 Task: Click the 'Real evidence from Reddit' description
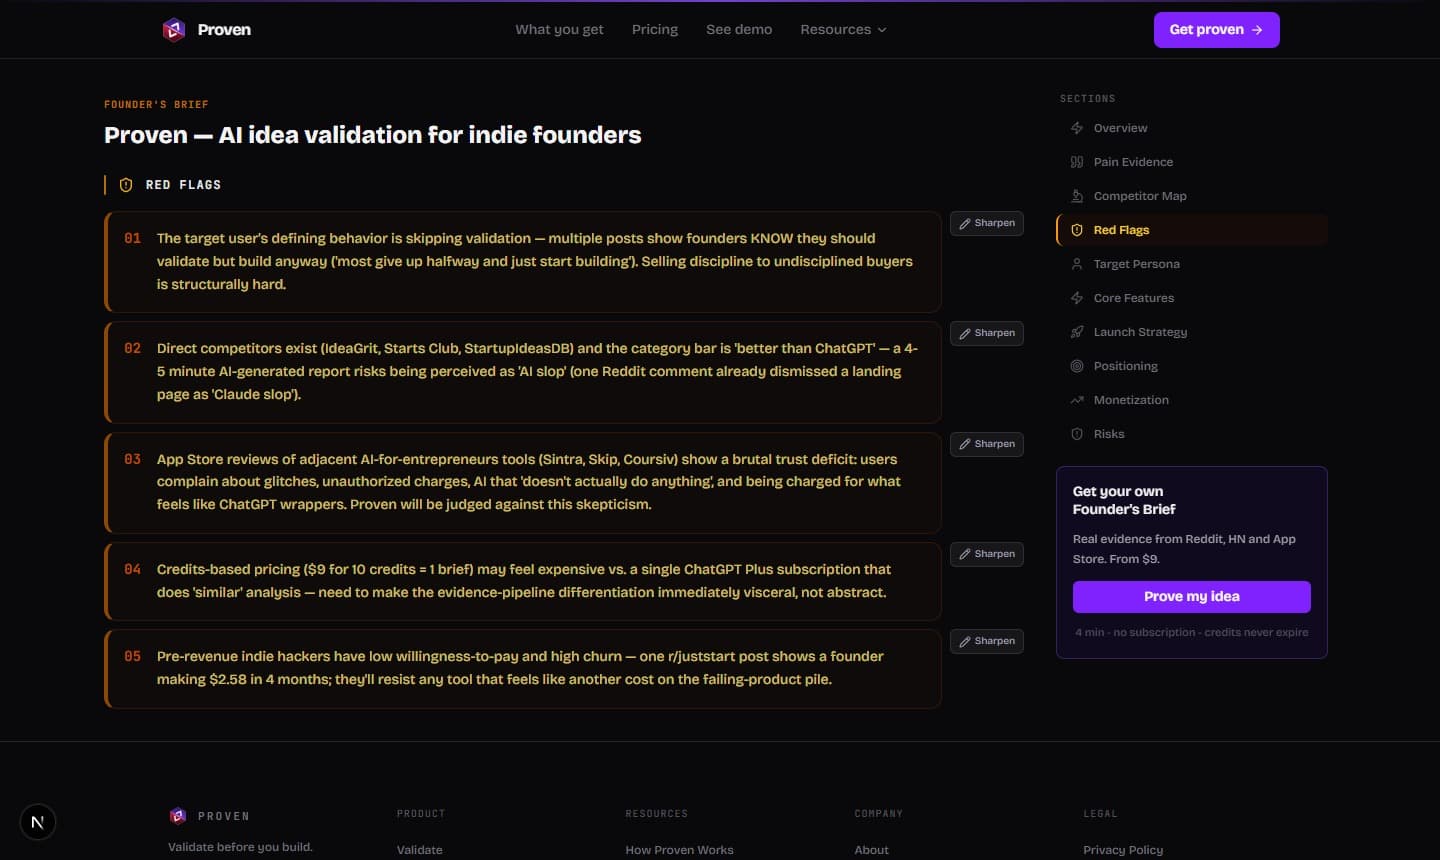point(1184,549)
